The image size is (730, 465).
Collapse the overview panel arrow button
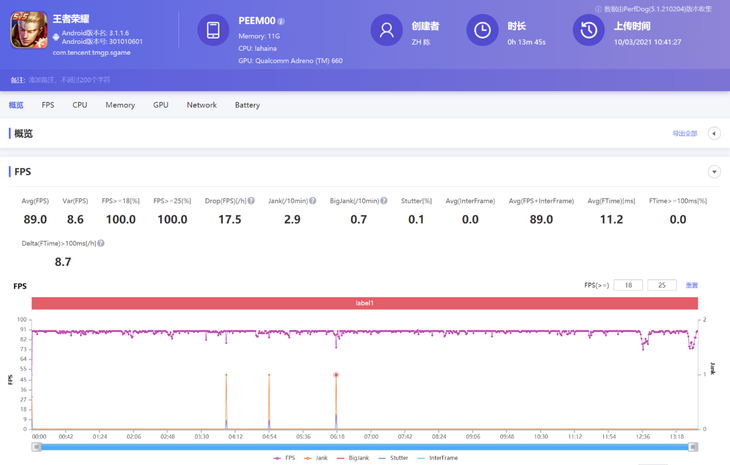pyautogui.click(x=714, y=133)
